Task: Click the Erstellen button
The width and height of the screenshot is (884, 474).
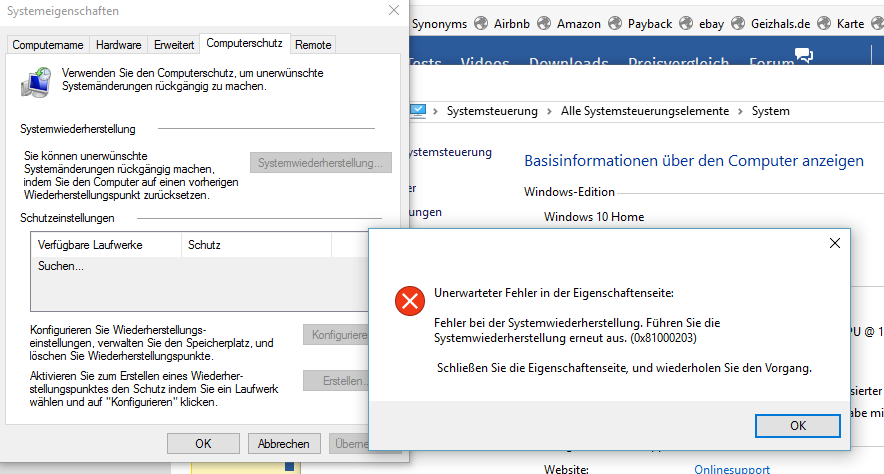Action: coord(336,381)
